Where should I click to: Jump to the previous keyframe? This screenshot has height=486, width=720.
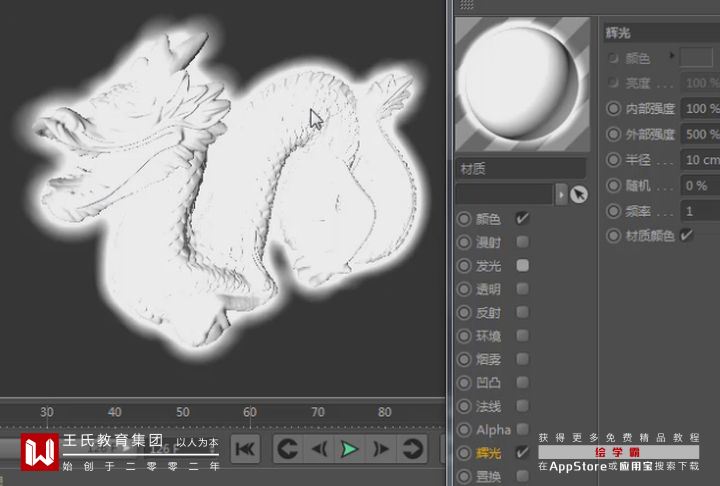click(289, 449)
